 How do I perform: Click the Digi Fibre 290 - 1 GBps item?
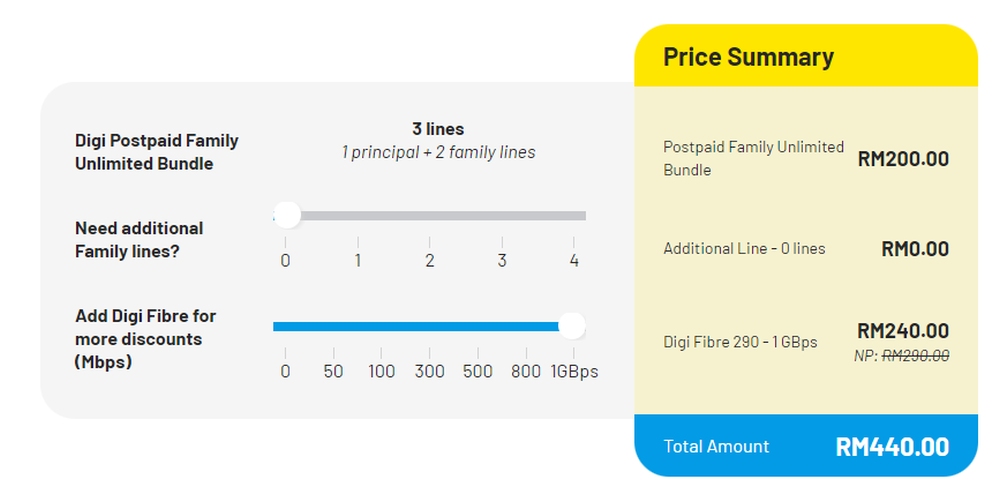point(740,342)
